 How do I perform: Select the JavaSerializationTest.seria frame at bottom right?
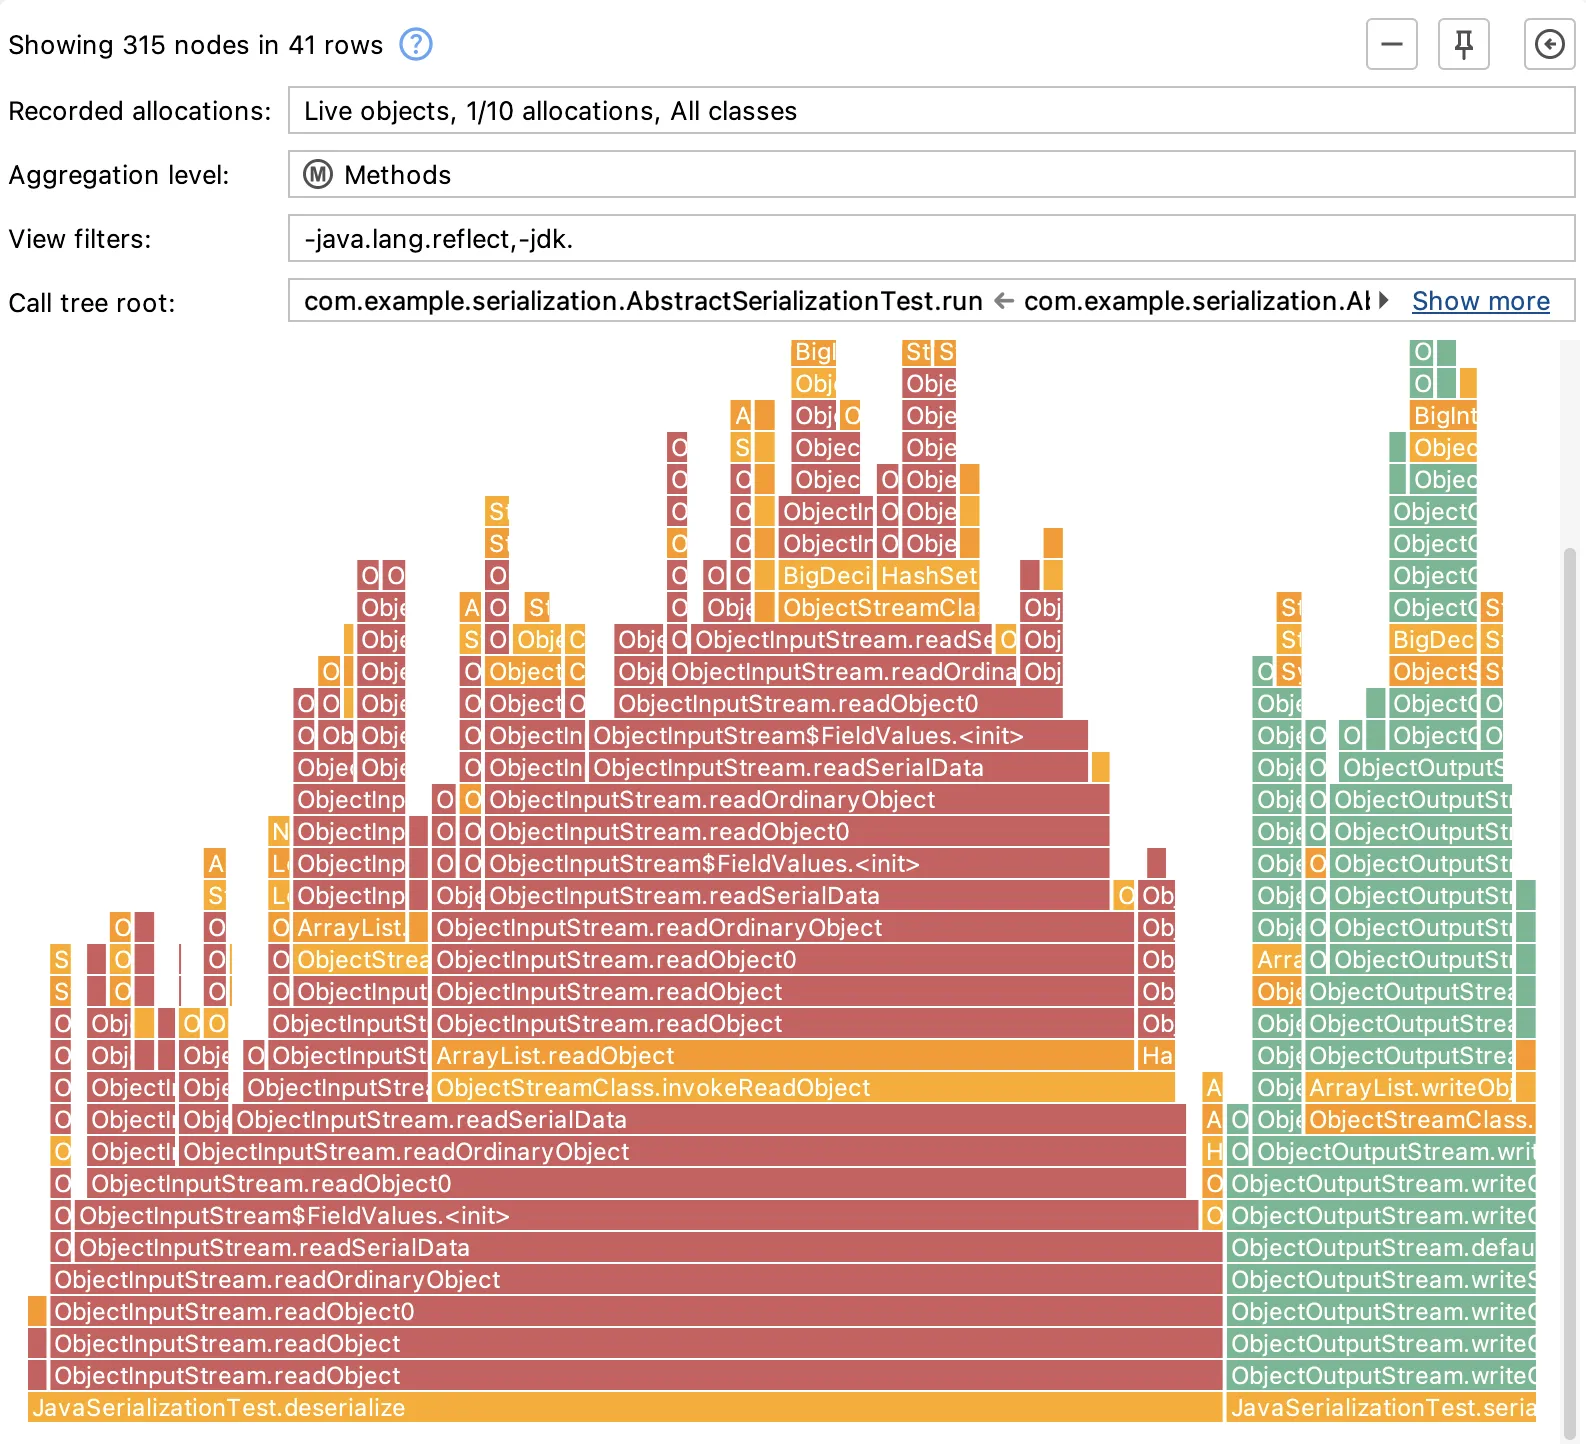(1381, 1407)
